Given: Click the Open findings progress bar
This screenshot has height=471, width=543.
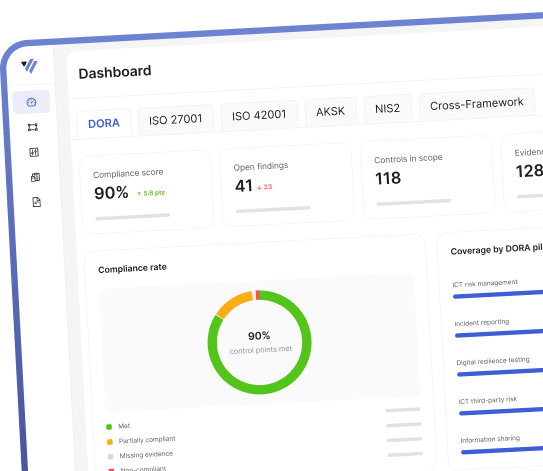Looking at the screenshot, I should coord(273,209).
